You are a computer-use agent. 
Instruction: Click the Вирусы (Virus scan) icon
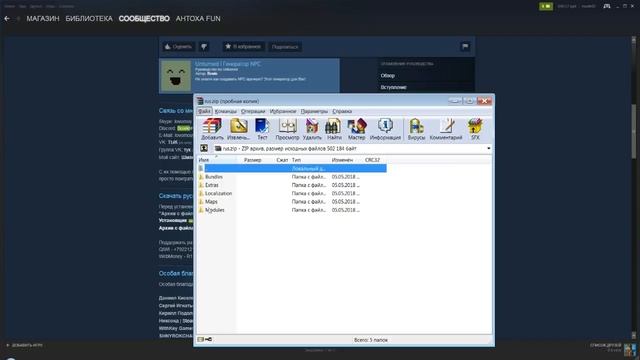416,129
